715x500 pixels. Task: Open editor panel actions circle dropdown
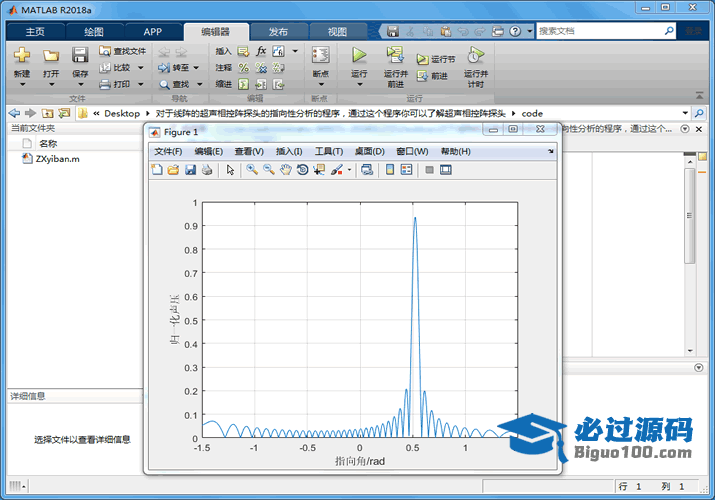point(684,129)
